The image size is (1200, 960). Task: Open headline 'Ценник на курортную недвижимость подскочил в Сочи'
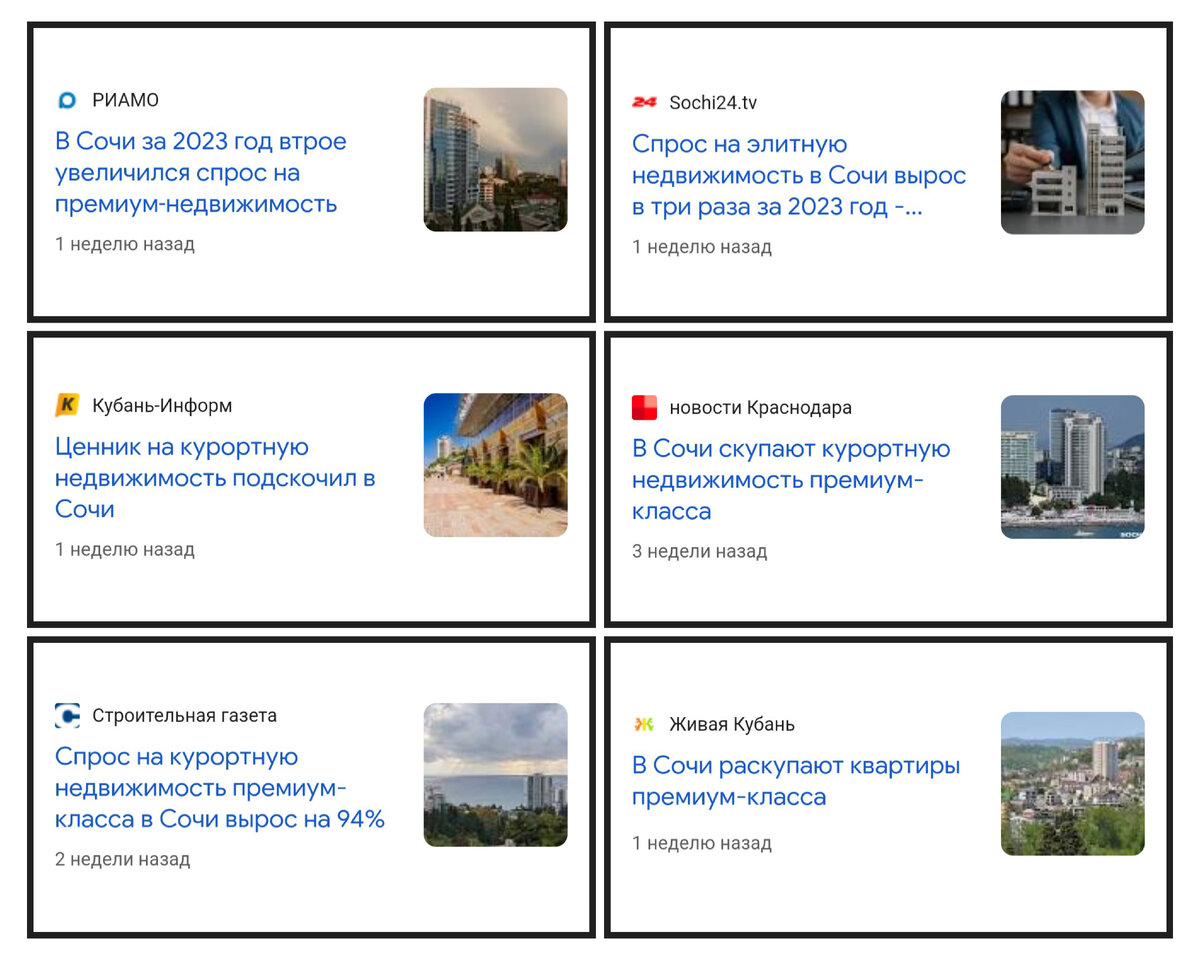tap(215, 478)
